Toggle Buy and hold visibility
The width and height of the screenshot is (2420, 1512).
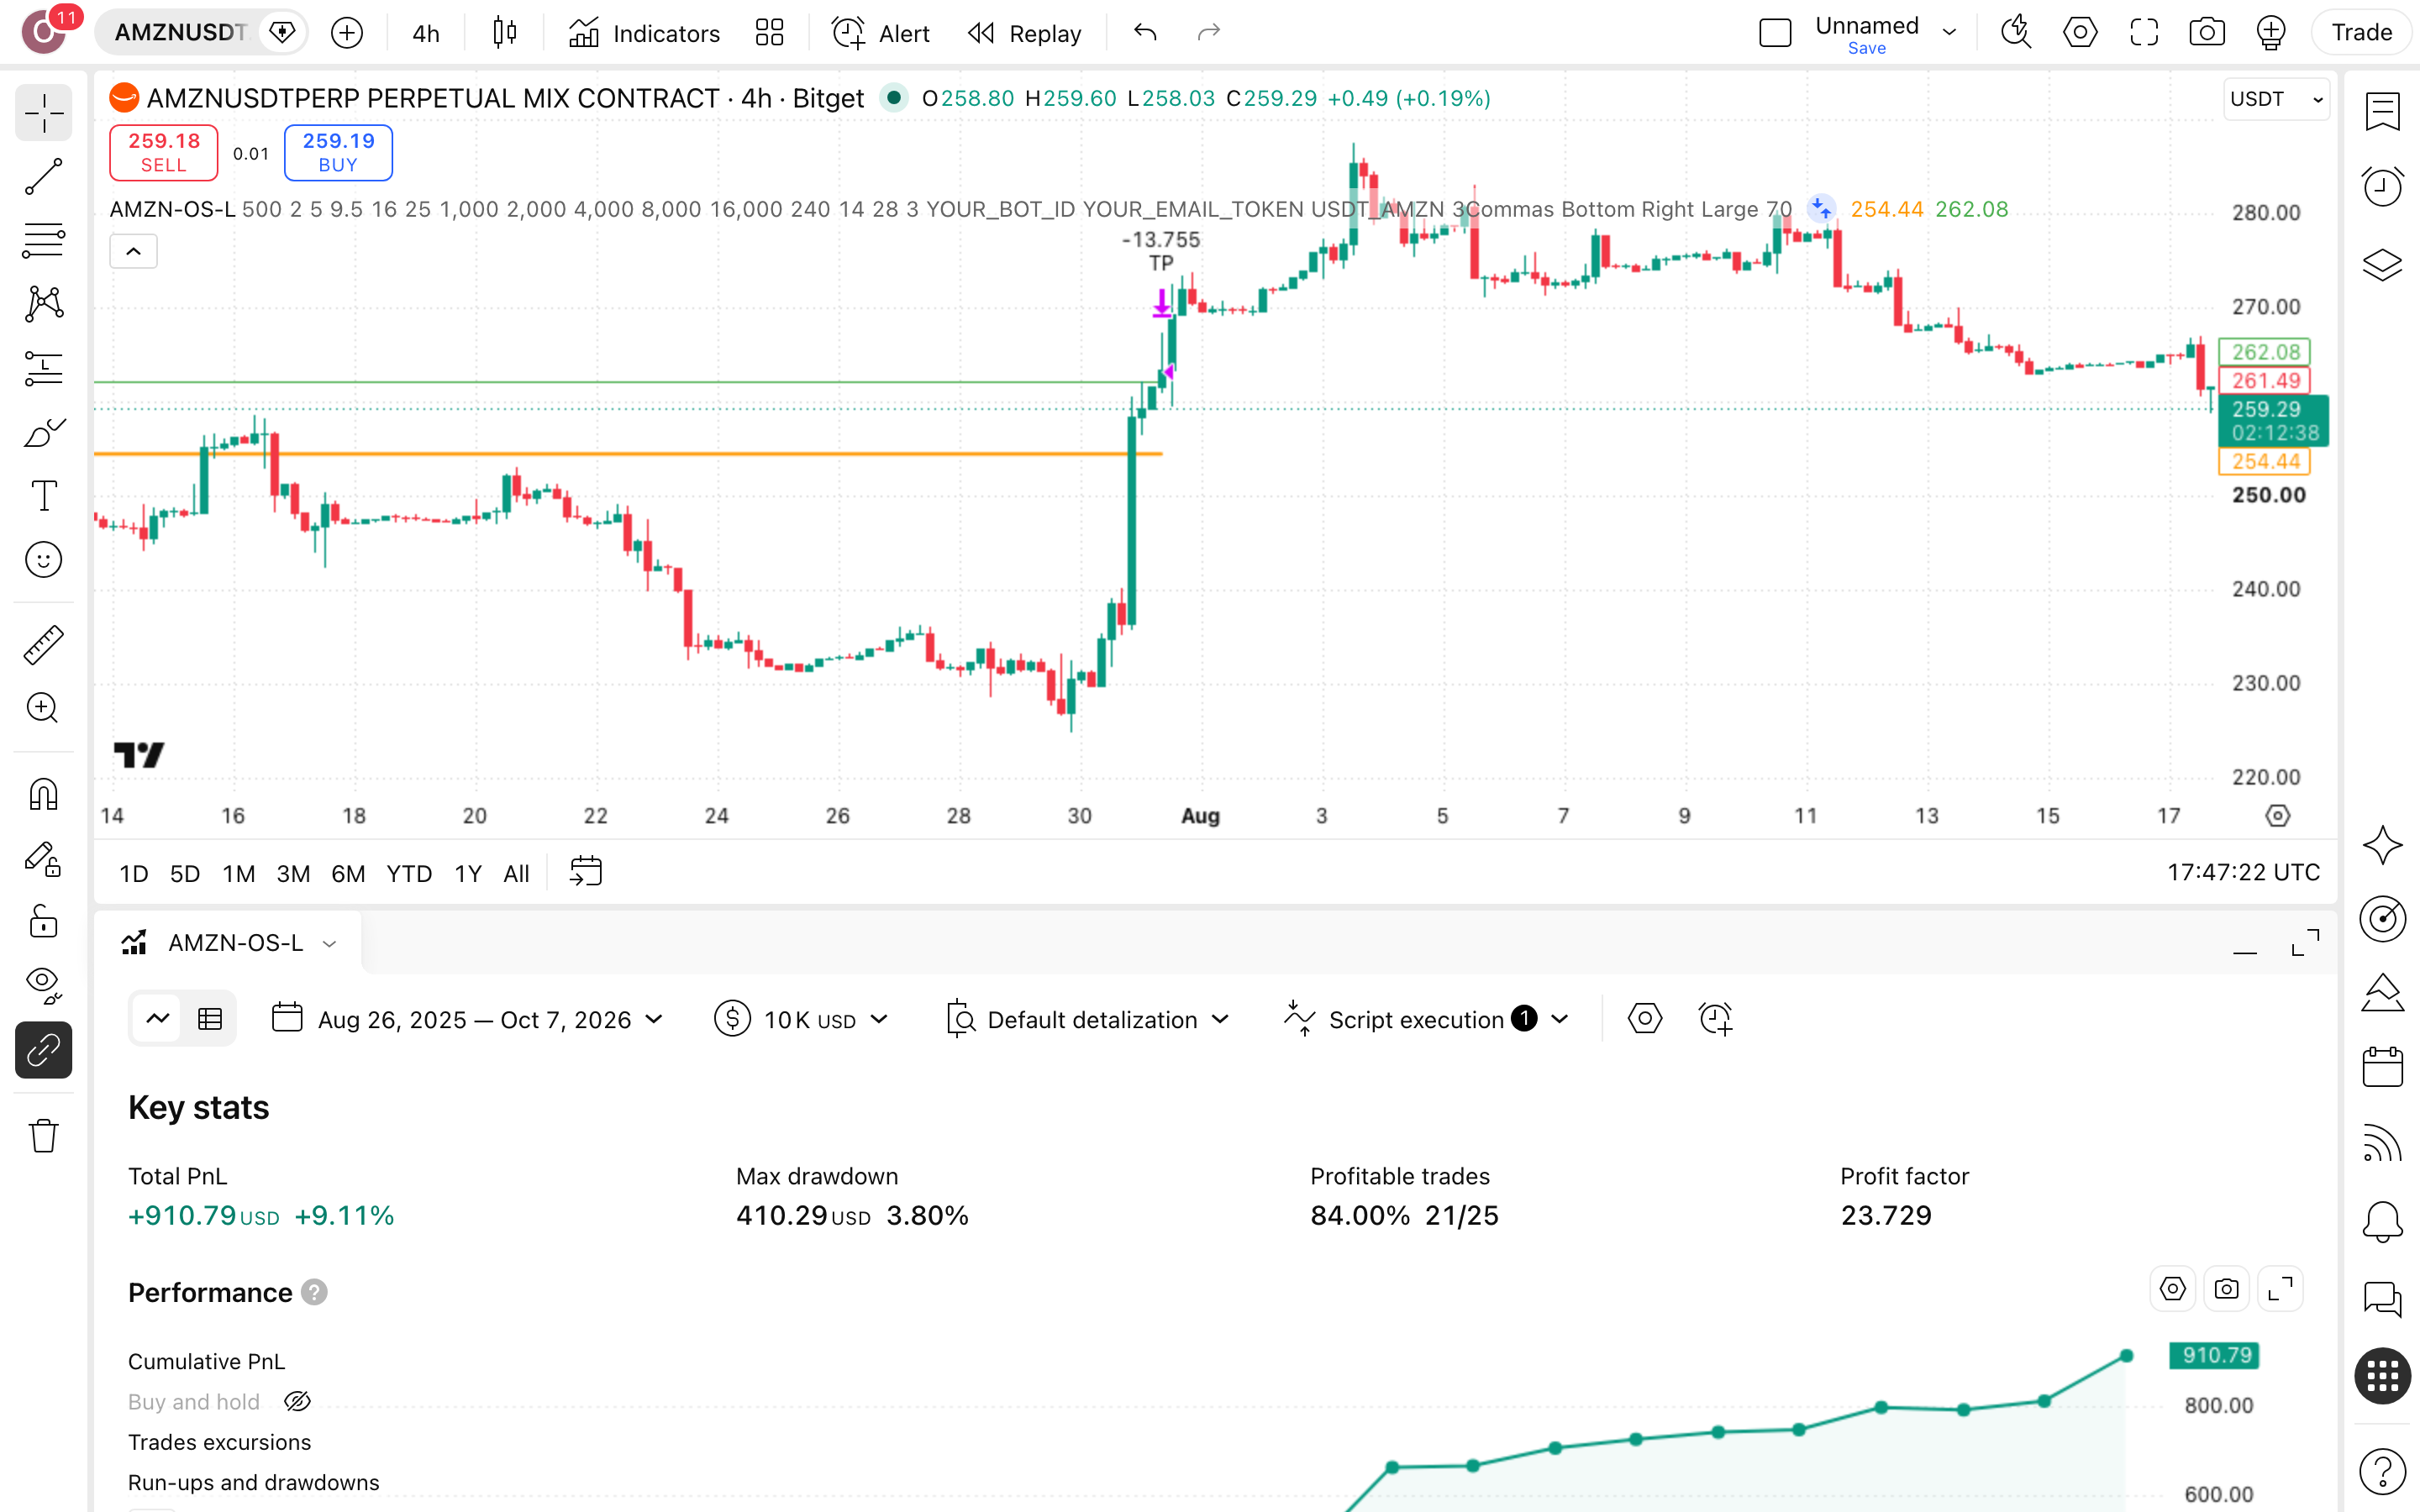[x=297, y=1401]
